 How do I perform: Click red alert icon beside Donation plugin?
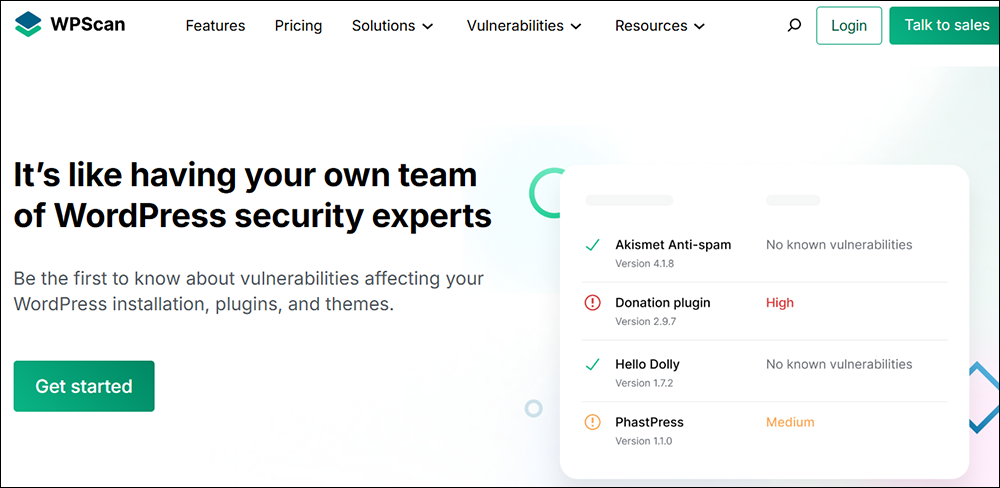point(592,303)
